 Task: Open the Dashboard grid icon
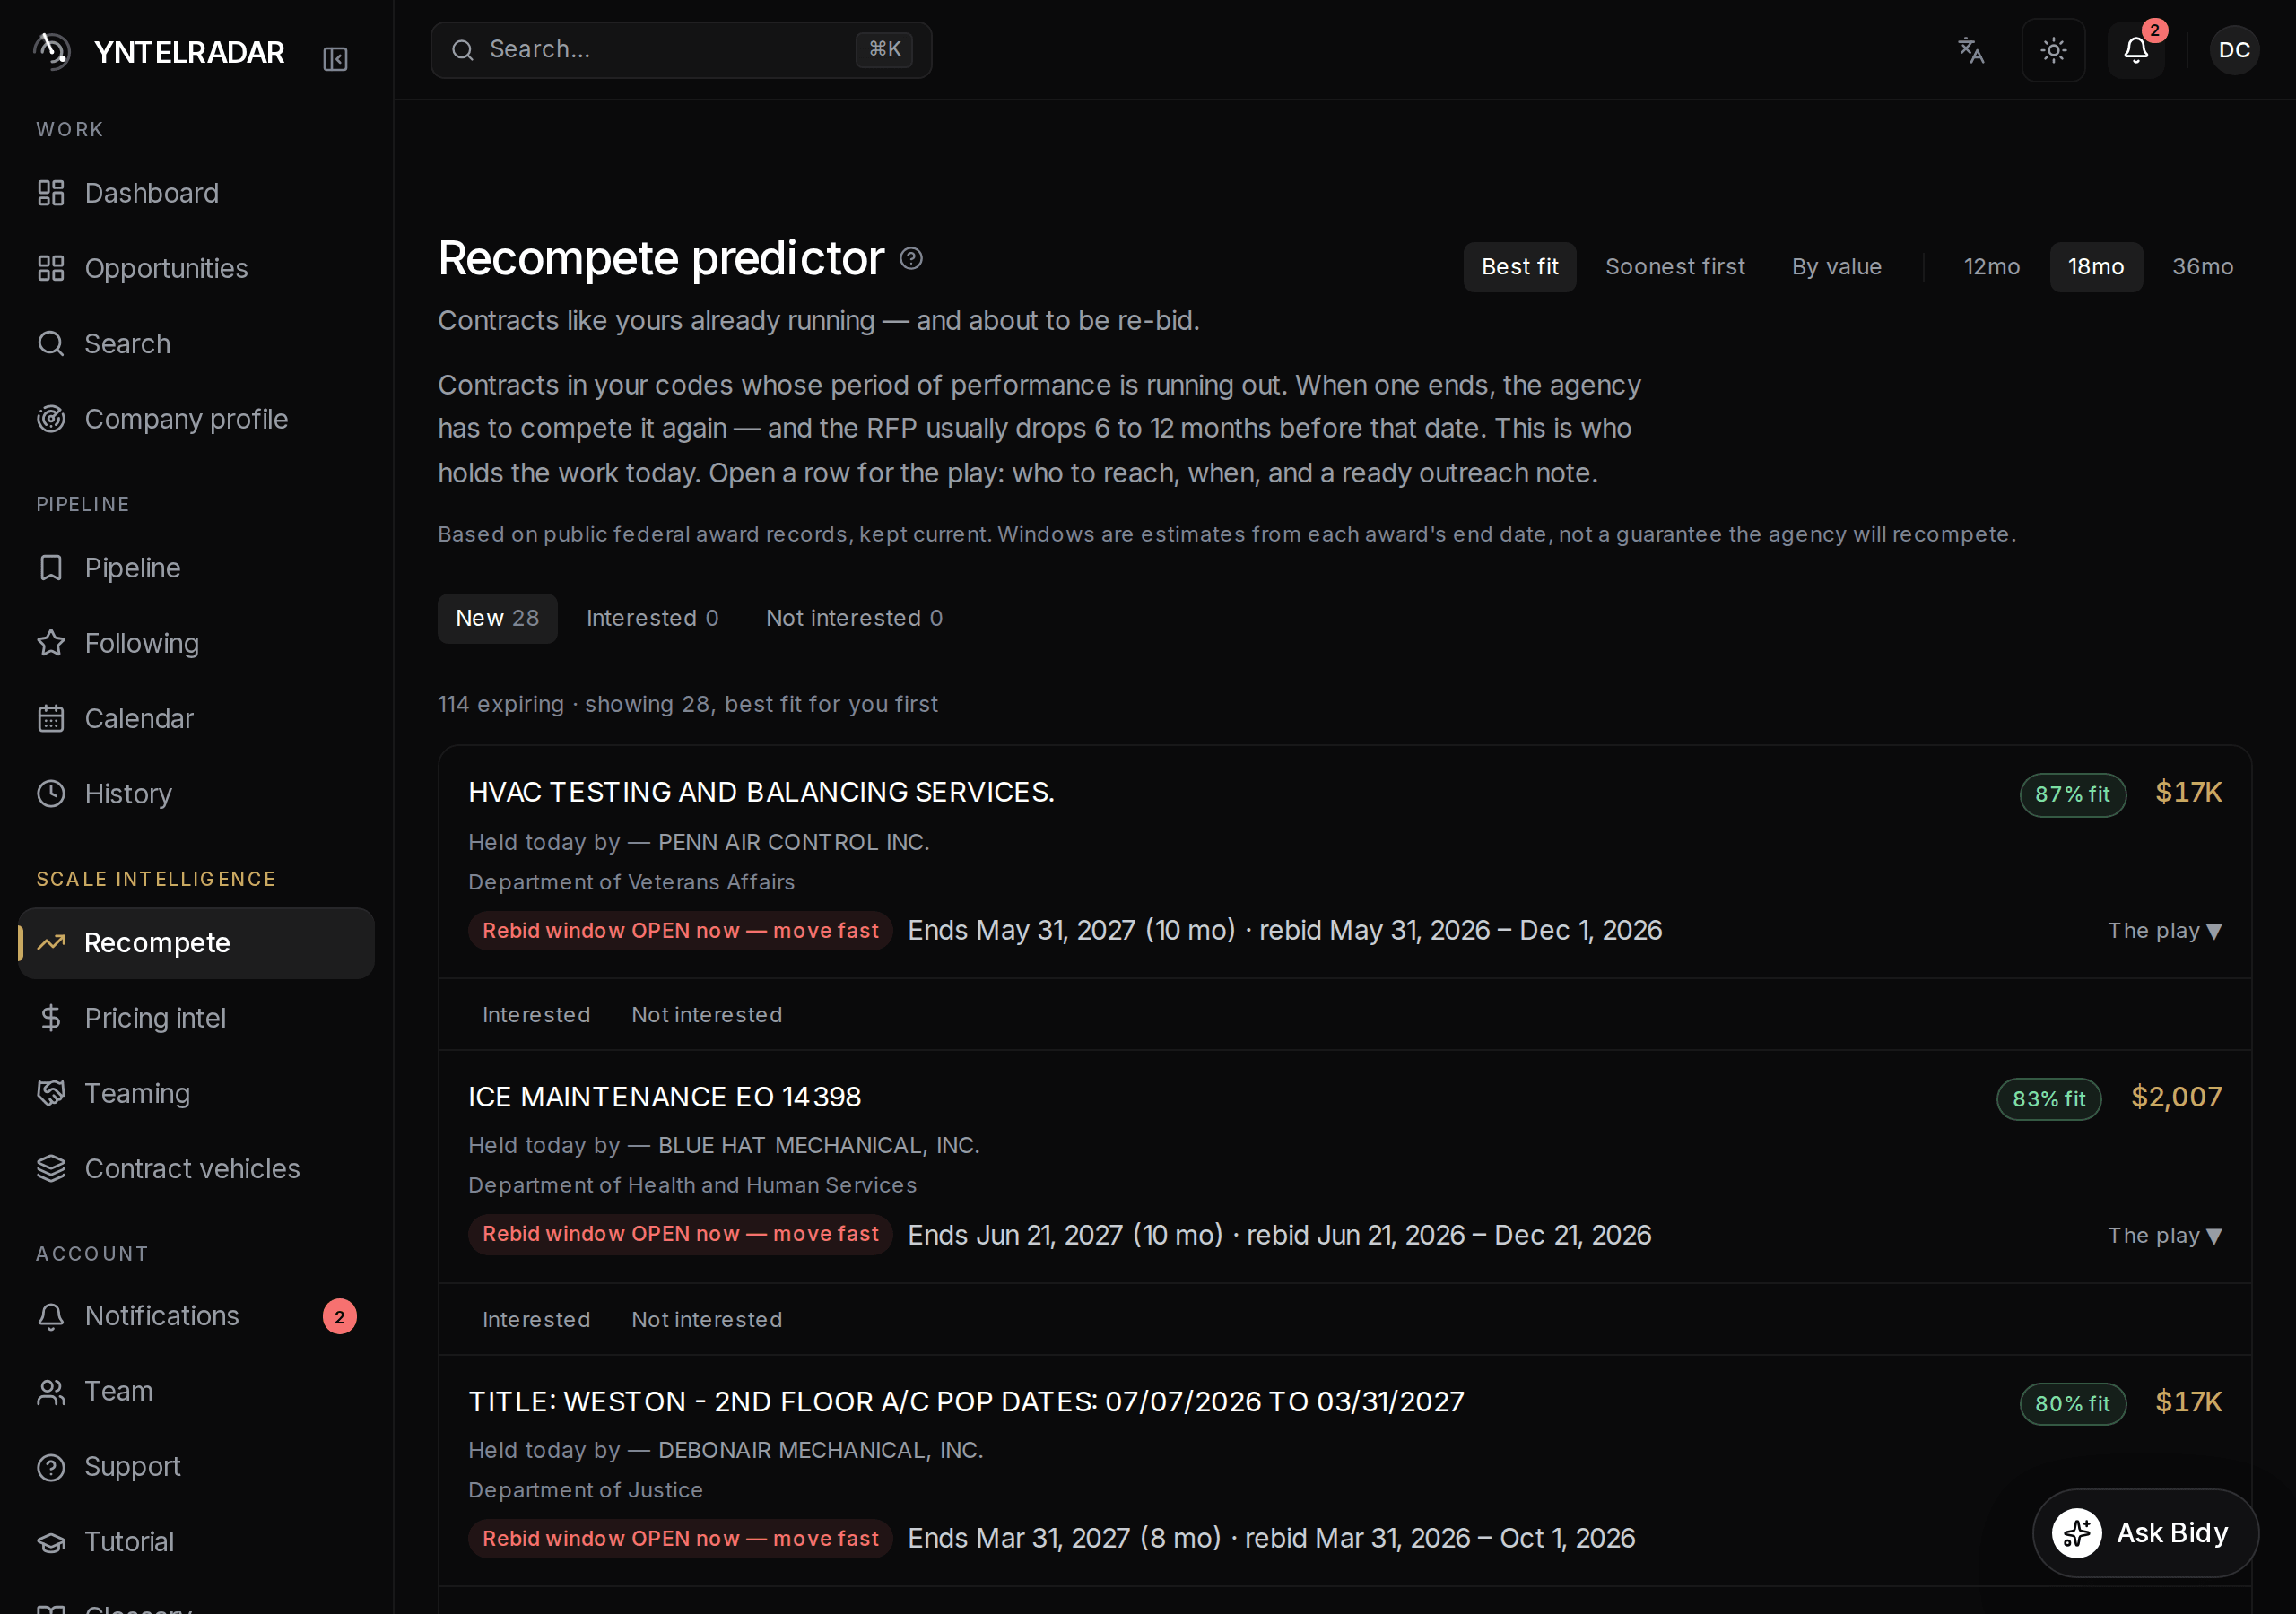coord(51,193)
